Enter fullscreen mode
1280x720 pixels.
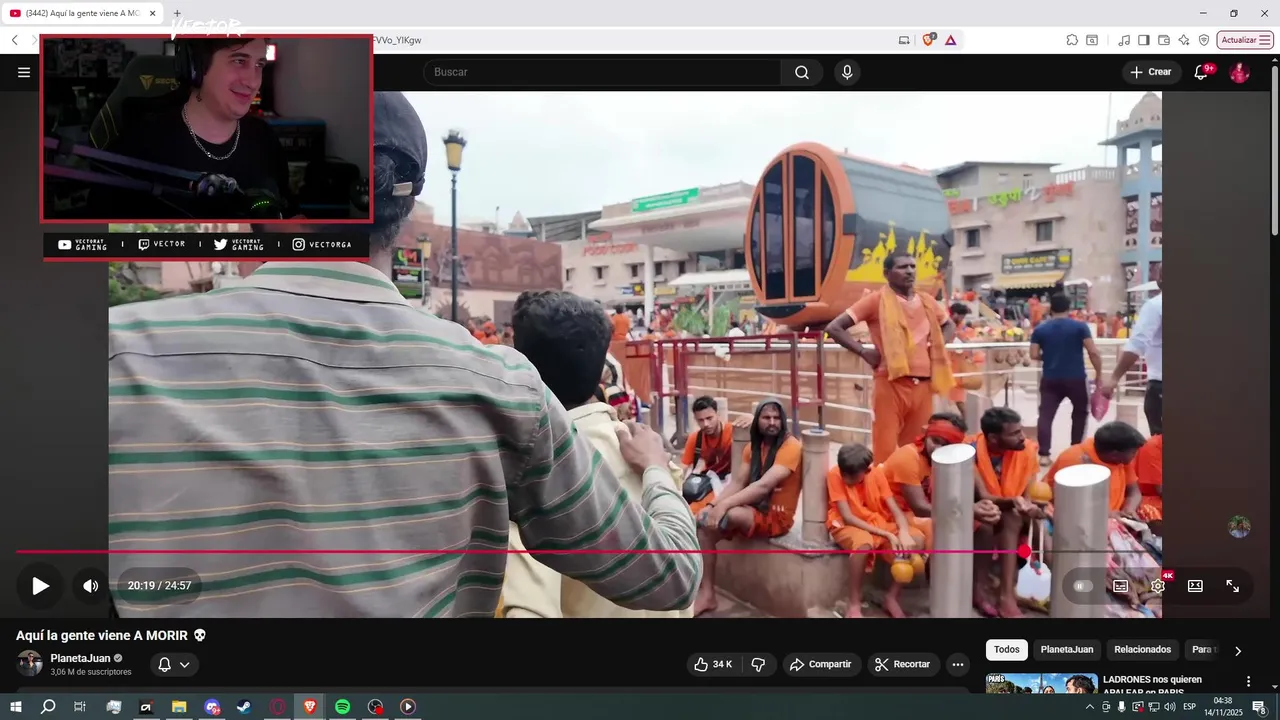[x=1233, y=586]
